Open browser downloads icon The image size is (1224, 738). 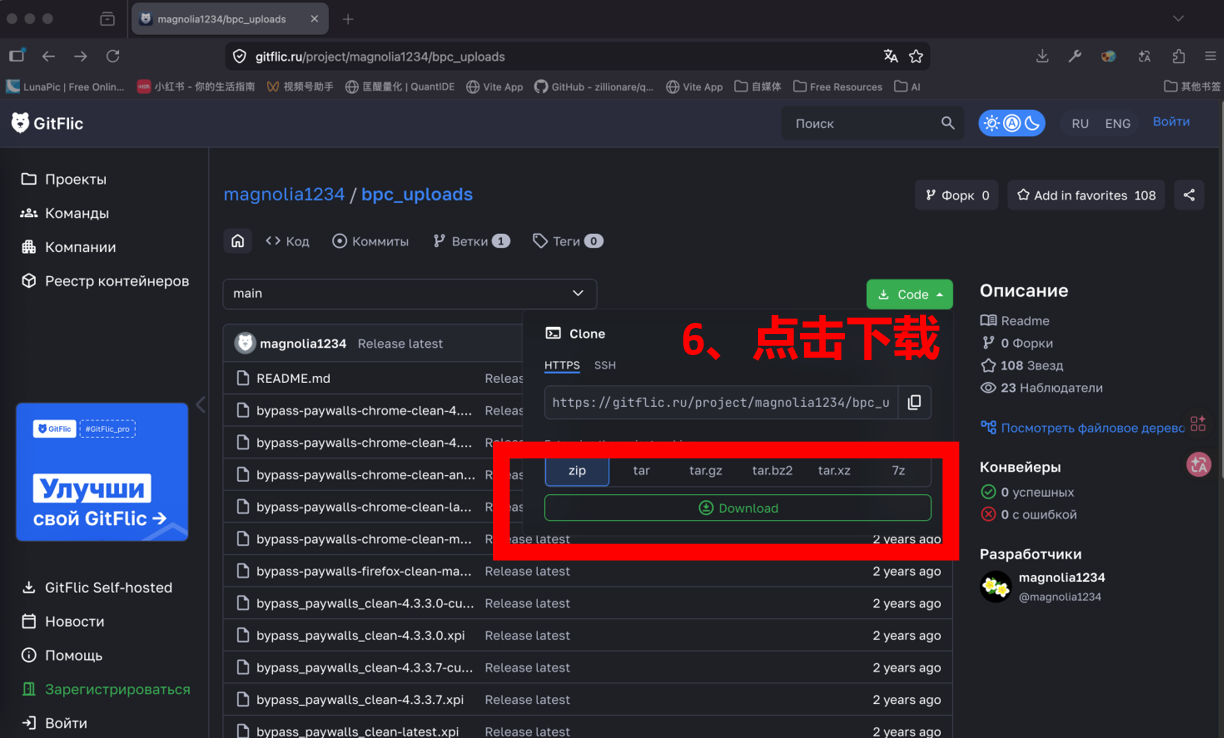pos(1042,56)
